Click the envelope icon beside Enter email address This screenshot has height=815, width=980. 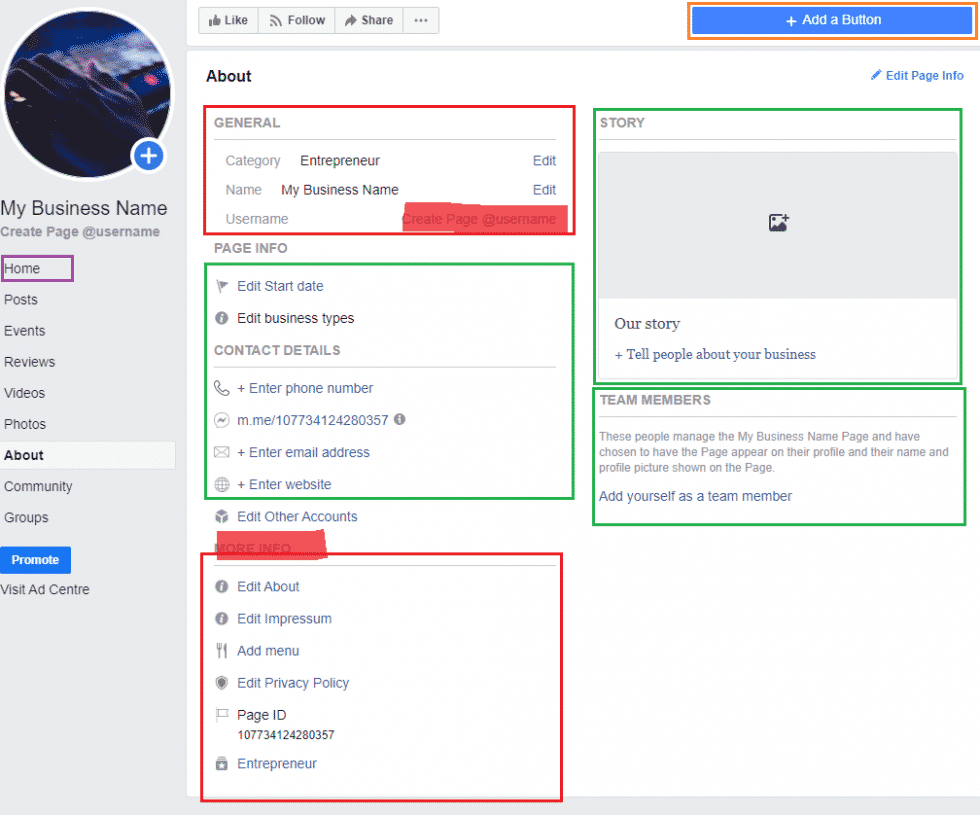(222, 452)
